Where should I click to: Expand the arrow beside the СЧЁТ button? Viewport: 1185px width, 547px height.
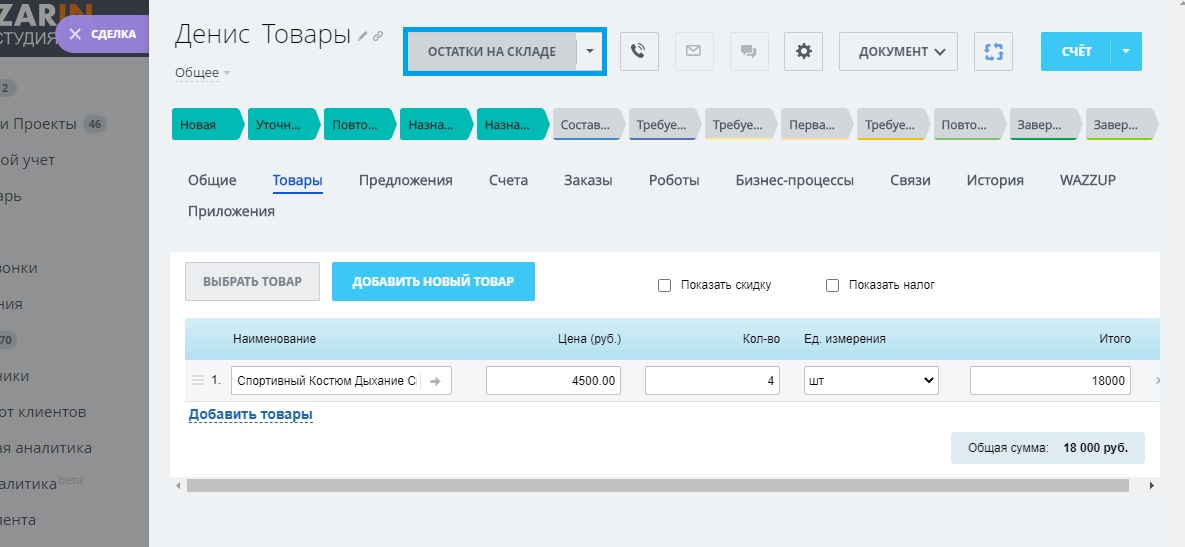[1126, 51]
